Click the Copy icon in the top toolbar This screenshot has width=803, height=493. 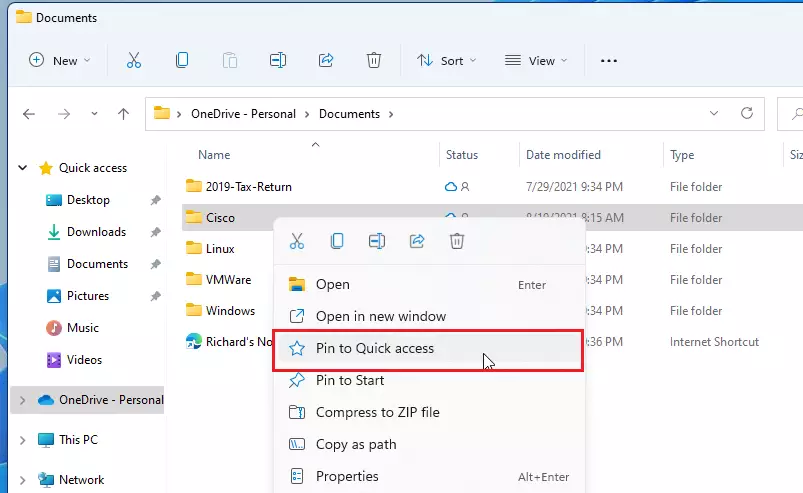(182, 60)
